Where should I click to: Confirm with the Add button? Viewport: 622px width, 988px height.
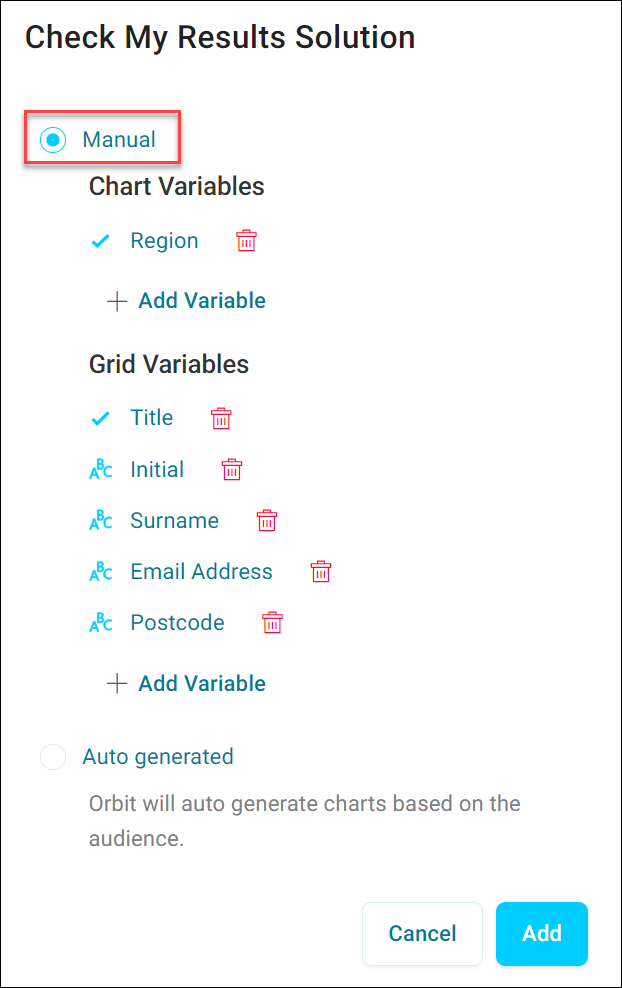click(542, 934)
